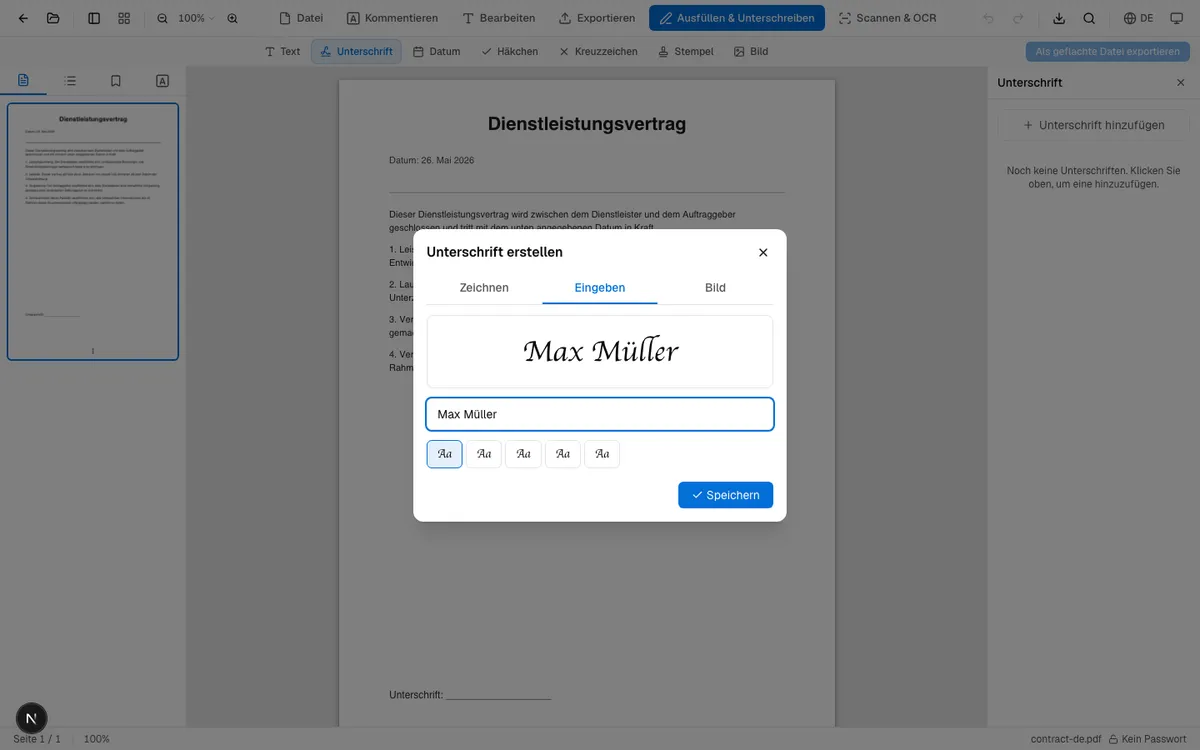Open the Exportieren menu
1200x750 pixels.
(597, 18)
